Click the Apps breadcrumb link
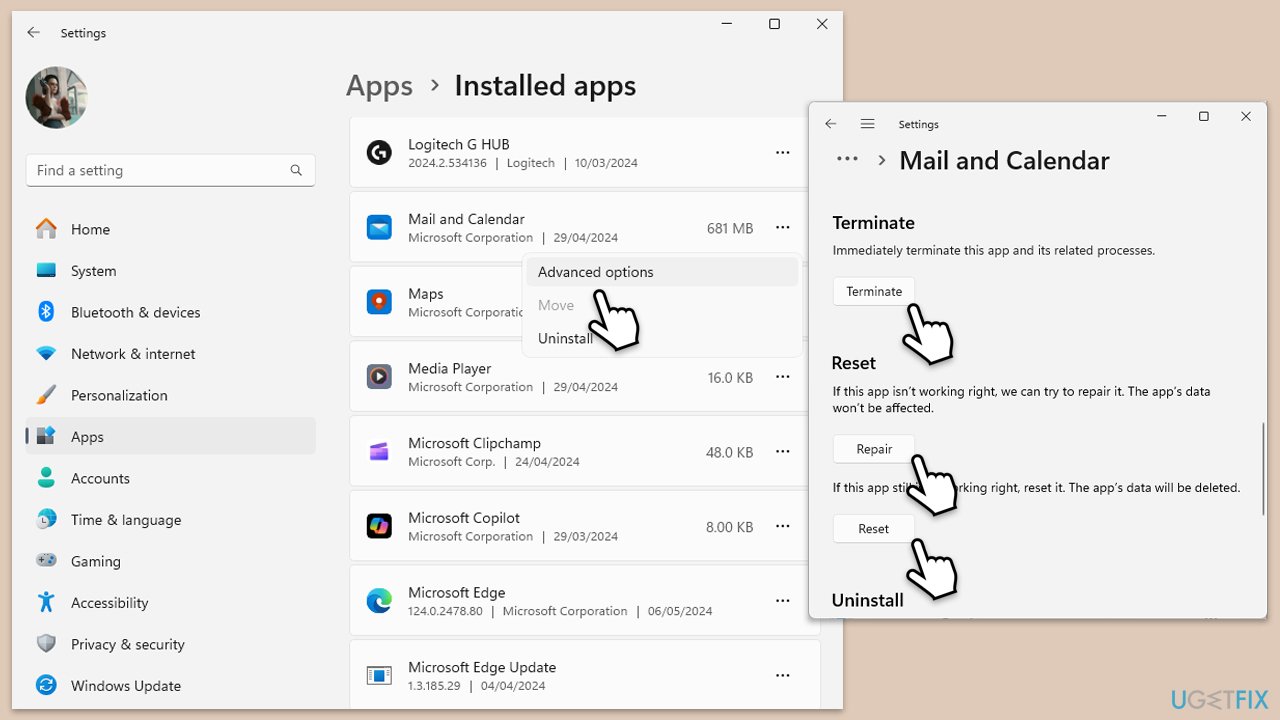The height and width of the screenshot is (720, 1280). pyautogui.click(x=379, y=86)
